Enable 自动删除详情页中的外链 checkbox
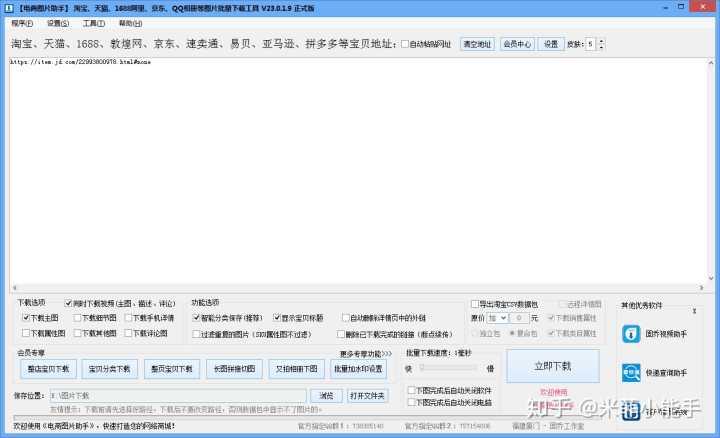This screenshot has height=438, width=720. click(x=346, y=318)
